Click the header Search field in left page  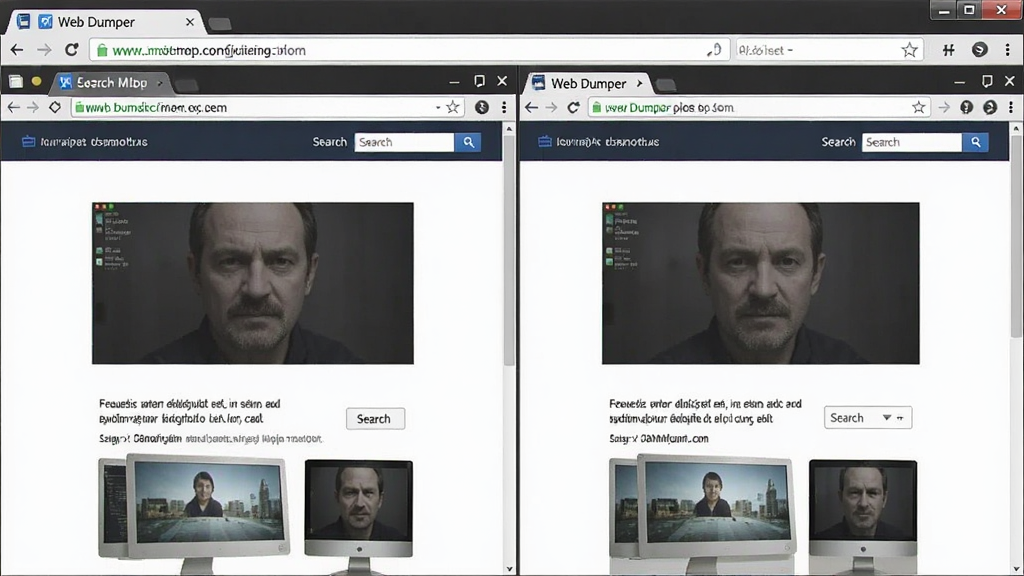[x=404, y=142]
